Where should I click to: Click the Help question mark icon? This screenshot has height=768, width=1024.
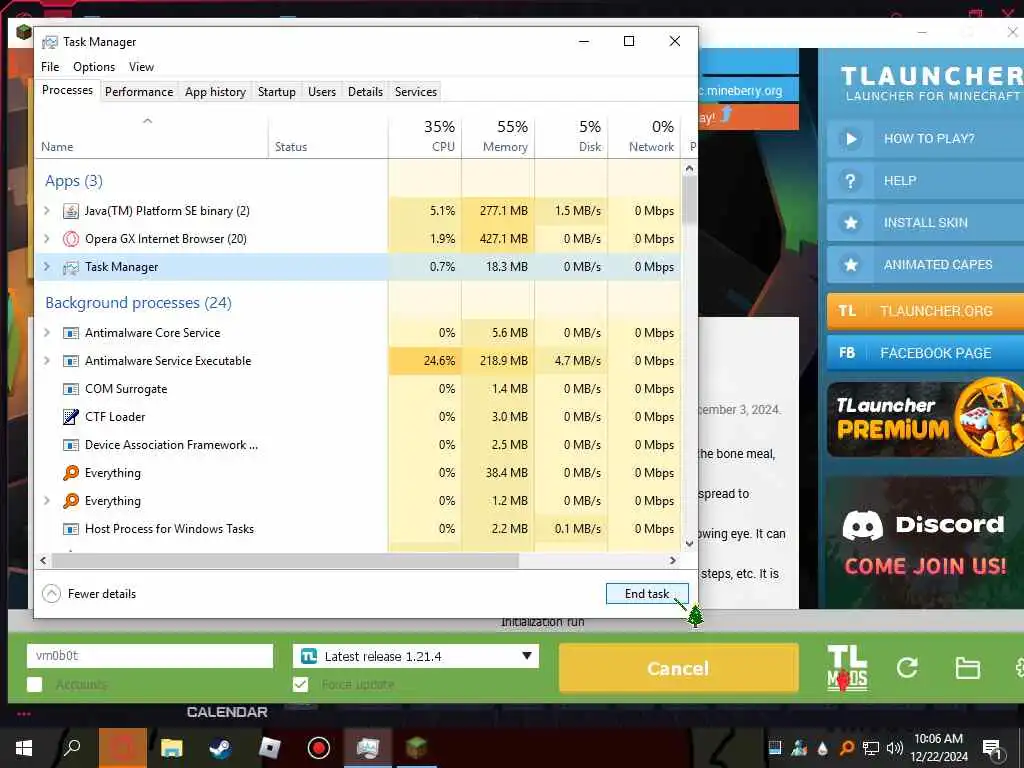pos(850,181)
